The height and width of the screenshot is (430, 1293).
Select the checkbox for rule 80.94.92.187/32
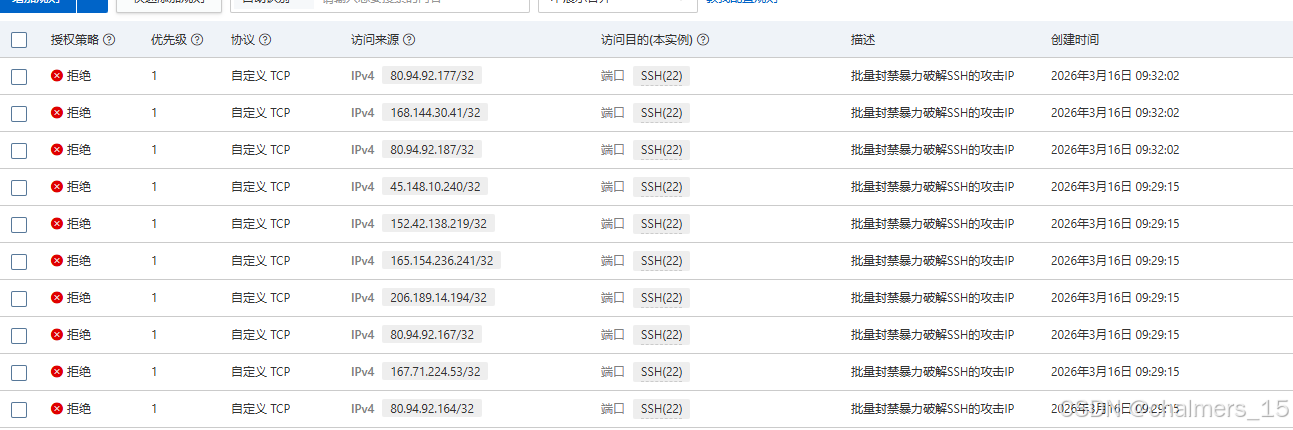point(19,151)
